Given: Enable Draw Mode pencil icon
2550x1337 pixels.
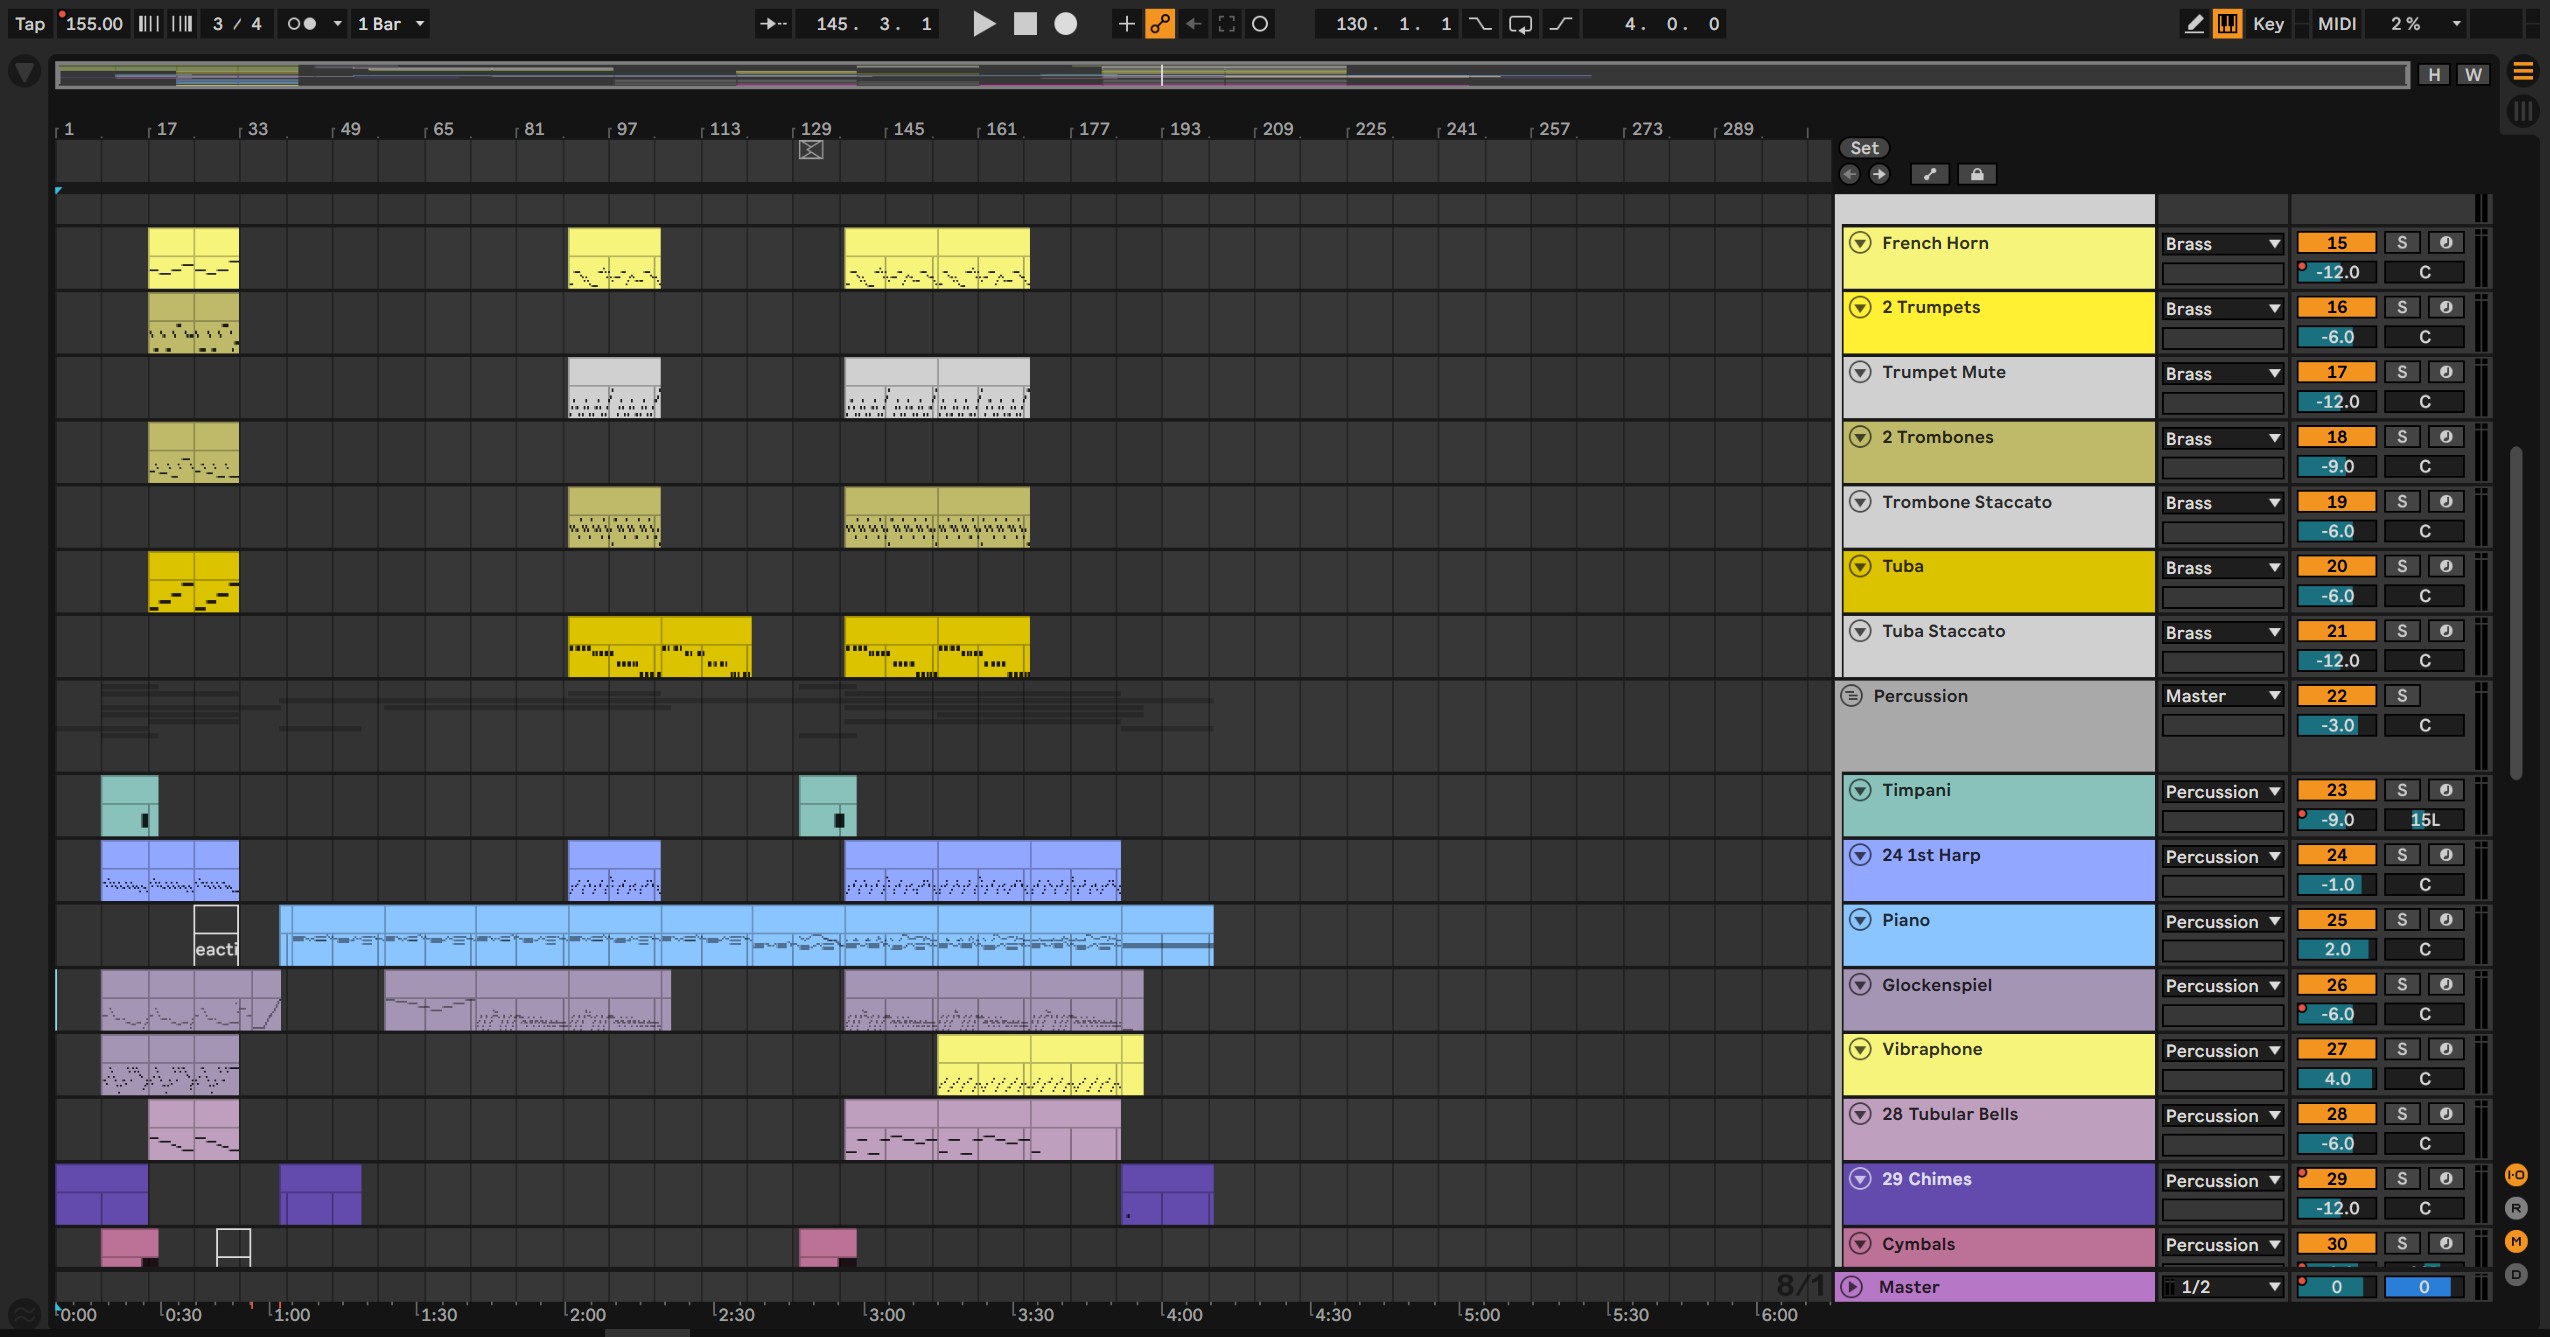Looking at the screenshot, I should click(x=2194, y=24).
